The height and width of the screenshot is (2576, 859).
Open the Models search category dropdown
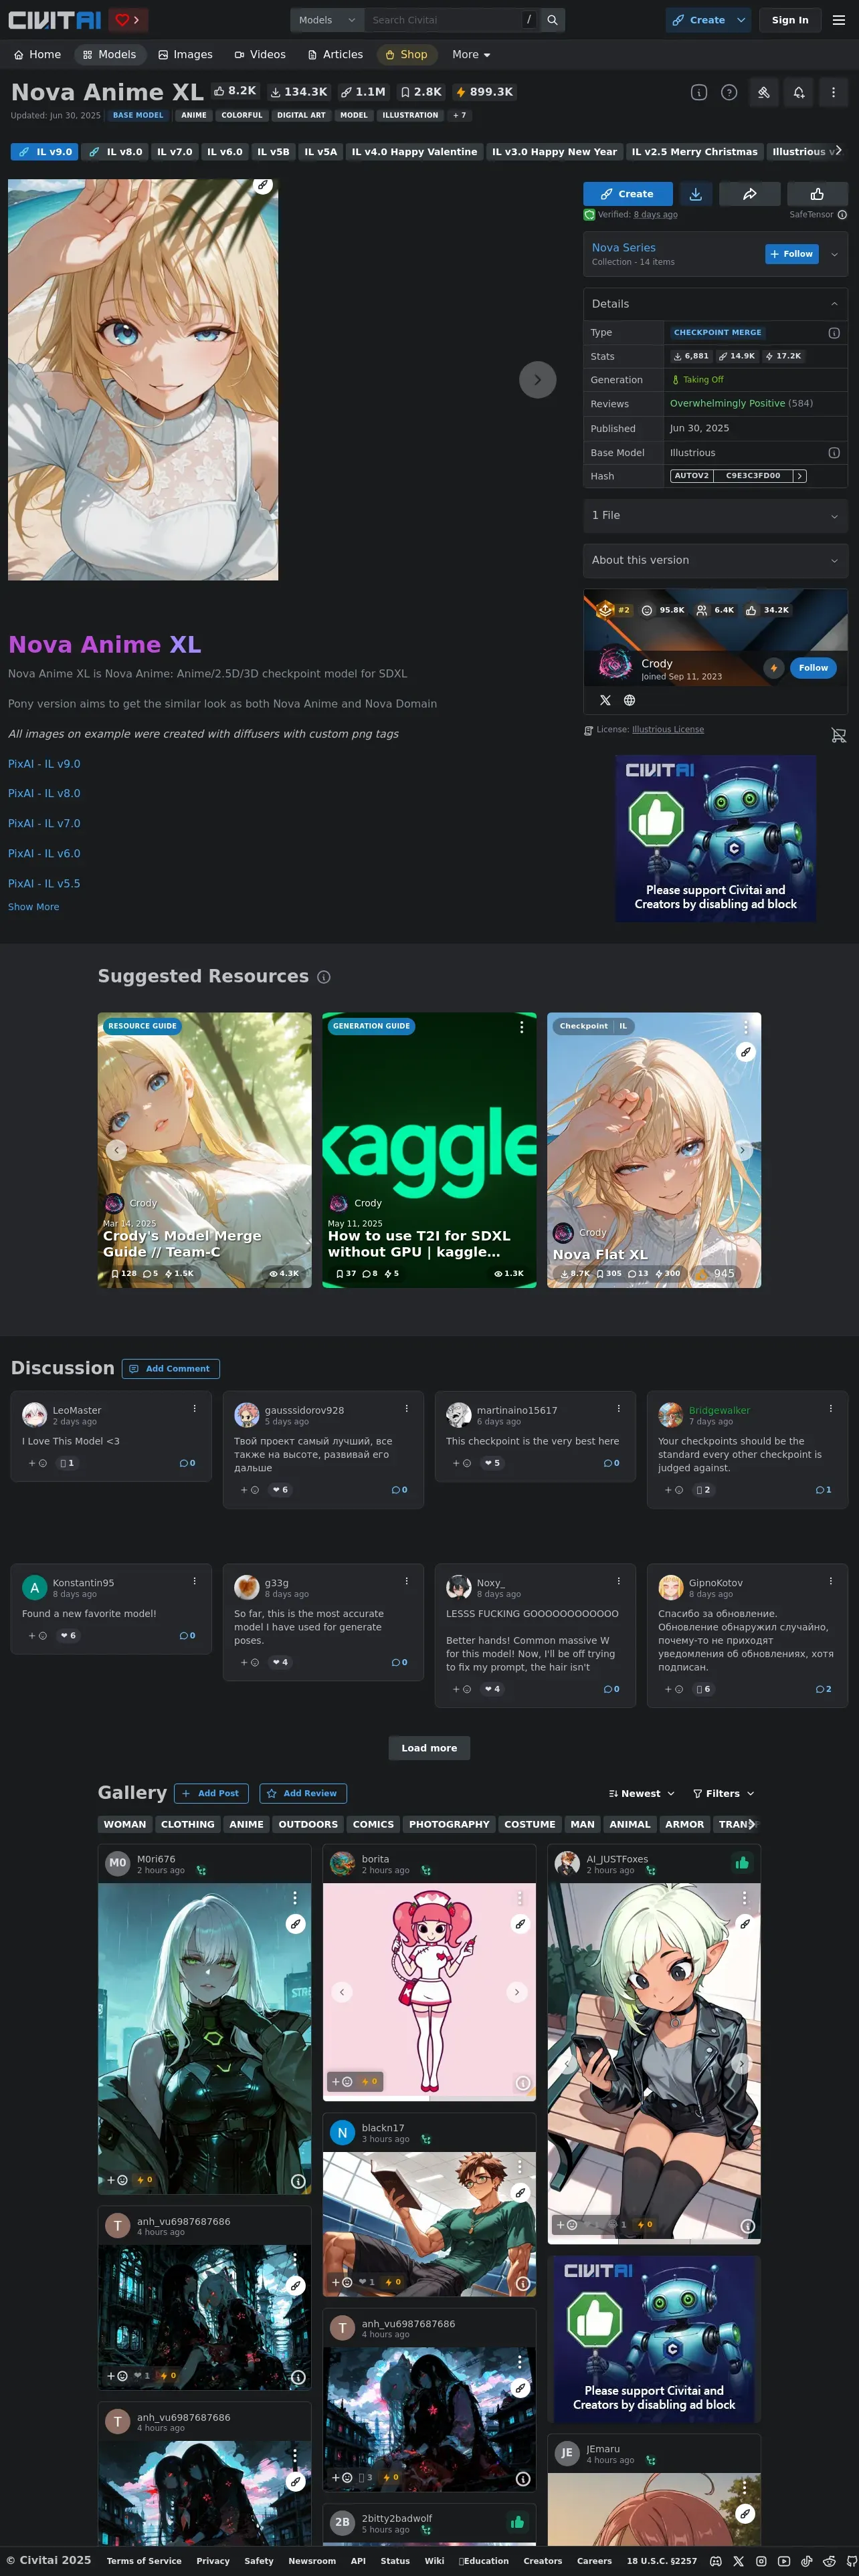(x=327, y=20)
